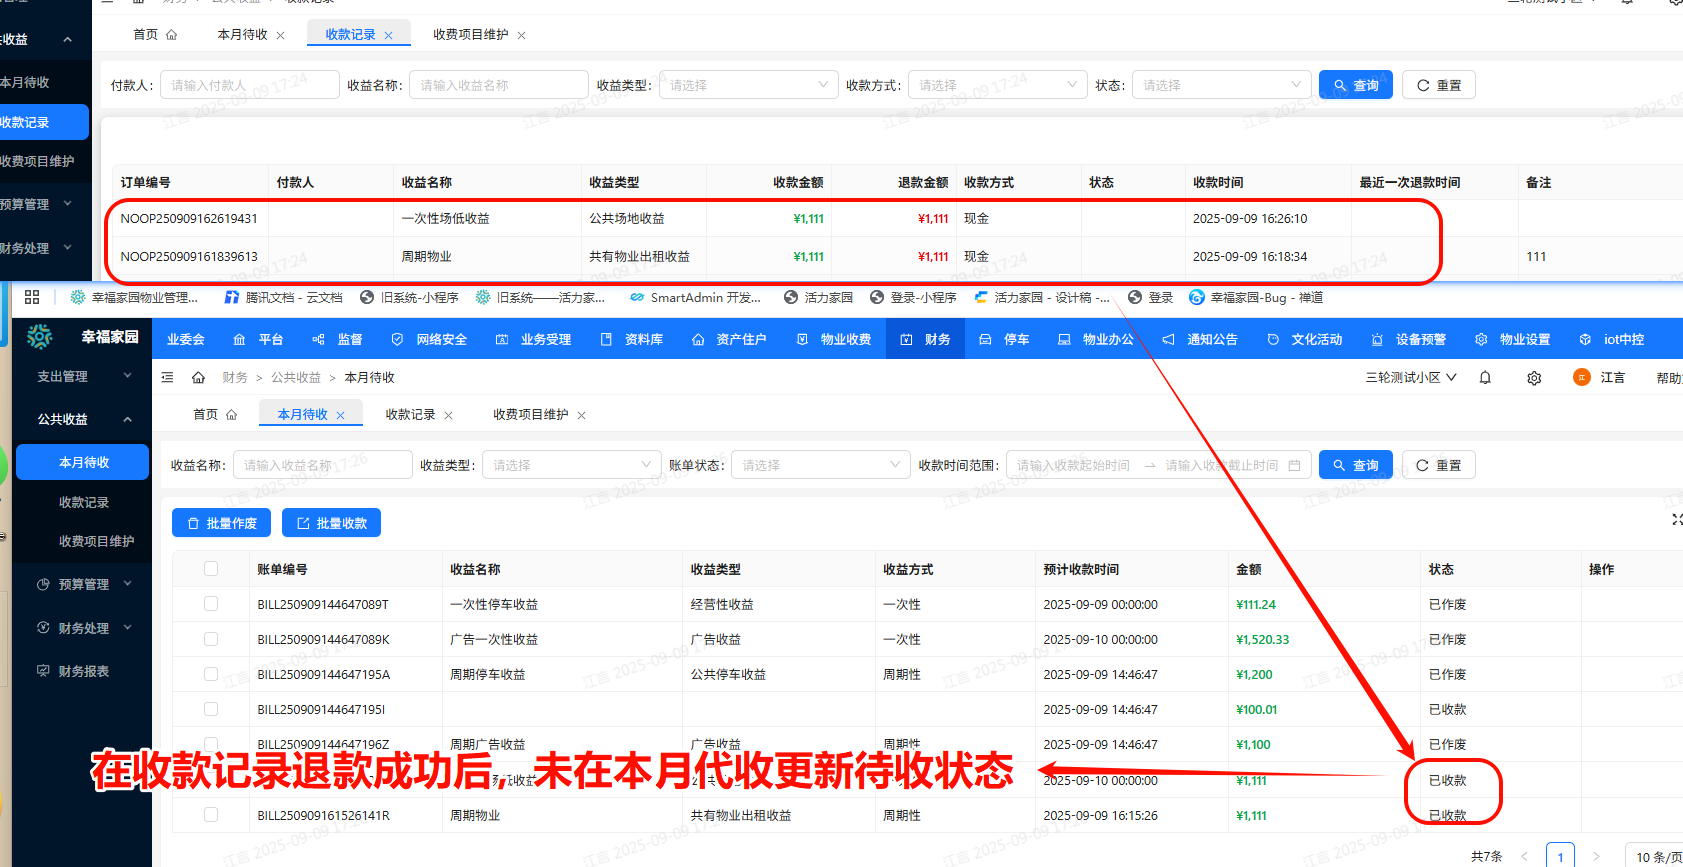The image size is (1683, 867).
Task: Click date range calendar icon
Action: [1294, 466]
